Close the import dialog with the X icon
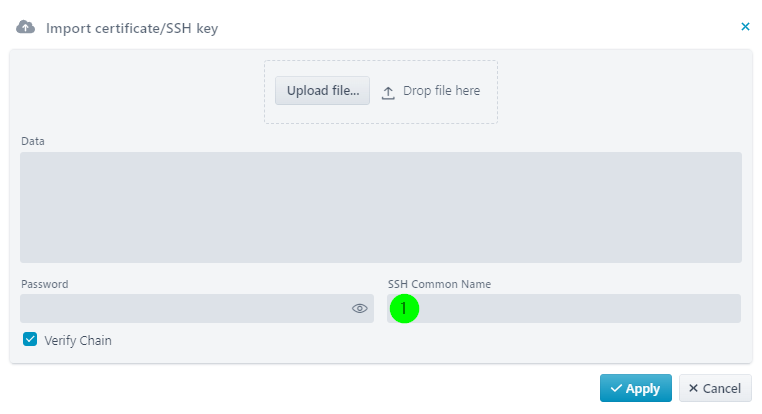This screenshot has width=762, height=414. point(745,27)
